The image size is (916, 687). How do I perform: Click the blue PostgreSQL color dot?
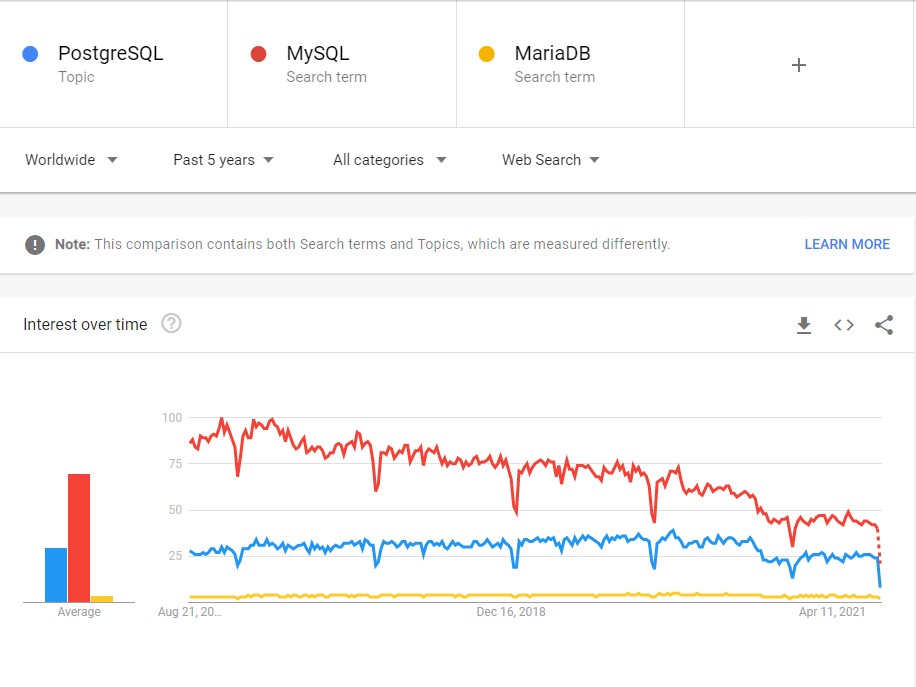[30, 54]
